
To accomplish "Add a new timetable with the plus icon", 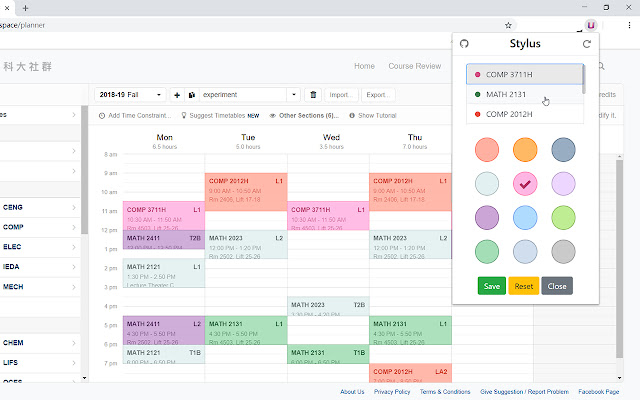I will pyautogui.click(x=177, y=95).
